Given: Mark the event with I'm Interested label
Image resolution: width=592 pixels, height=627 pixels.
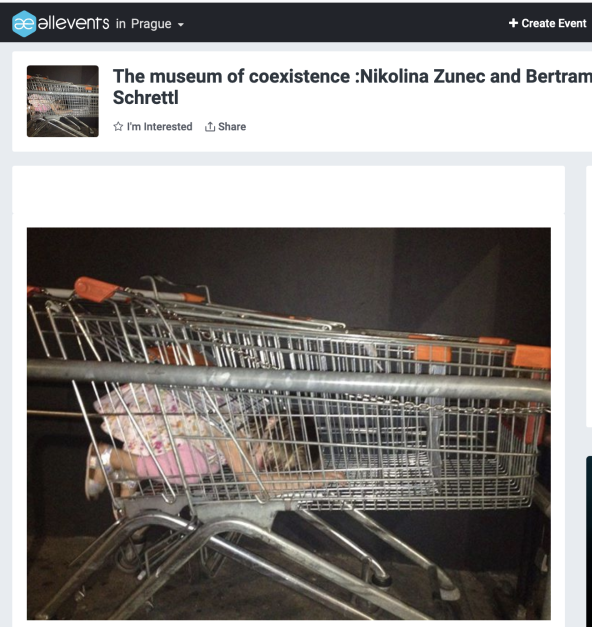Looking at the screenshot, I should [160, 127].
